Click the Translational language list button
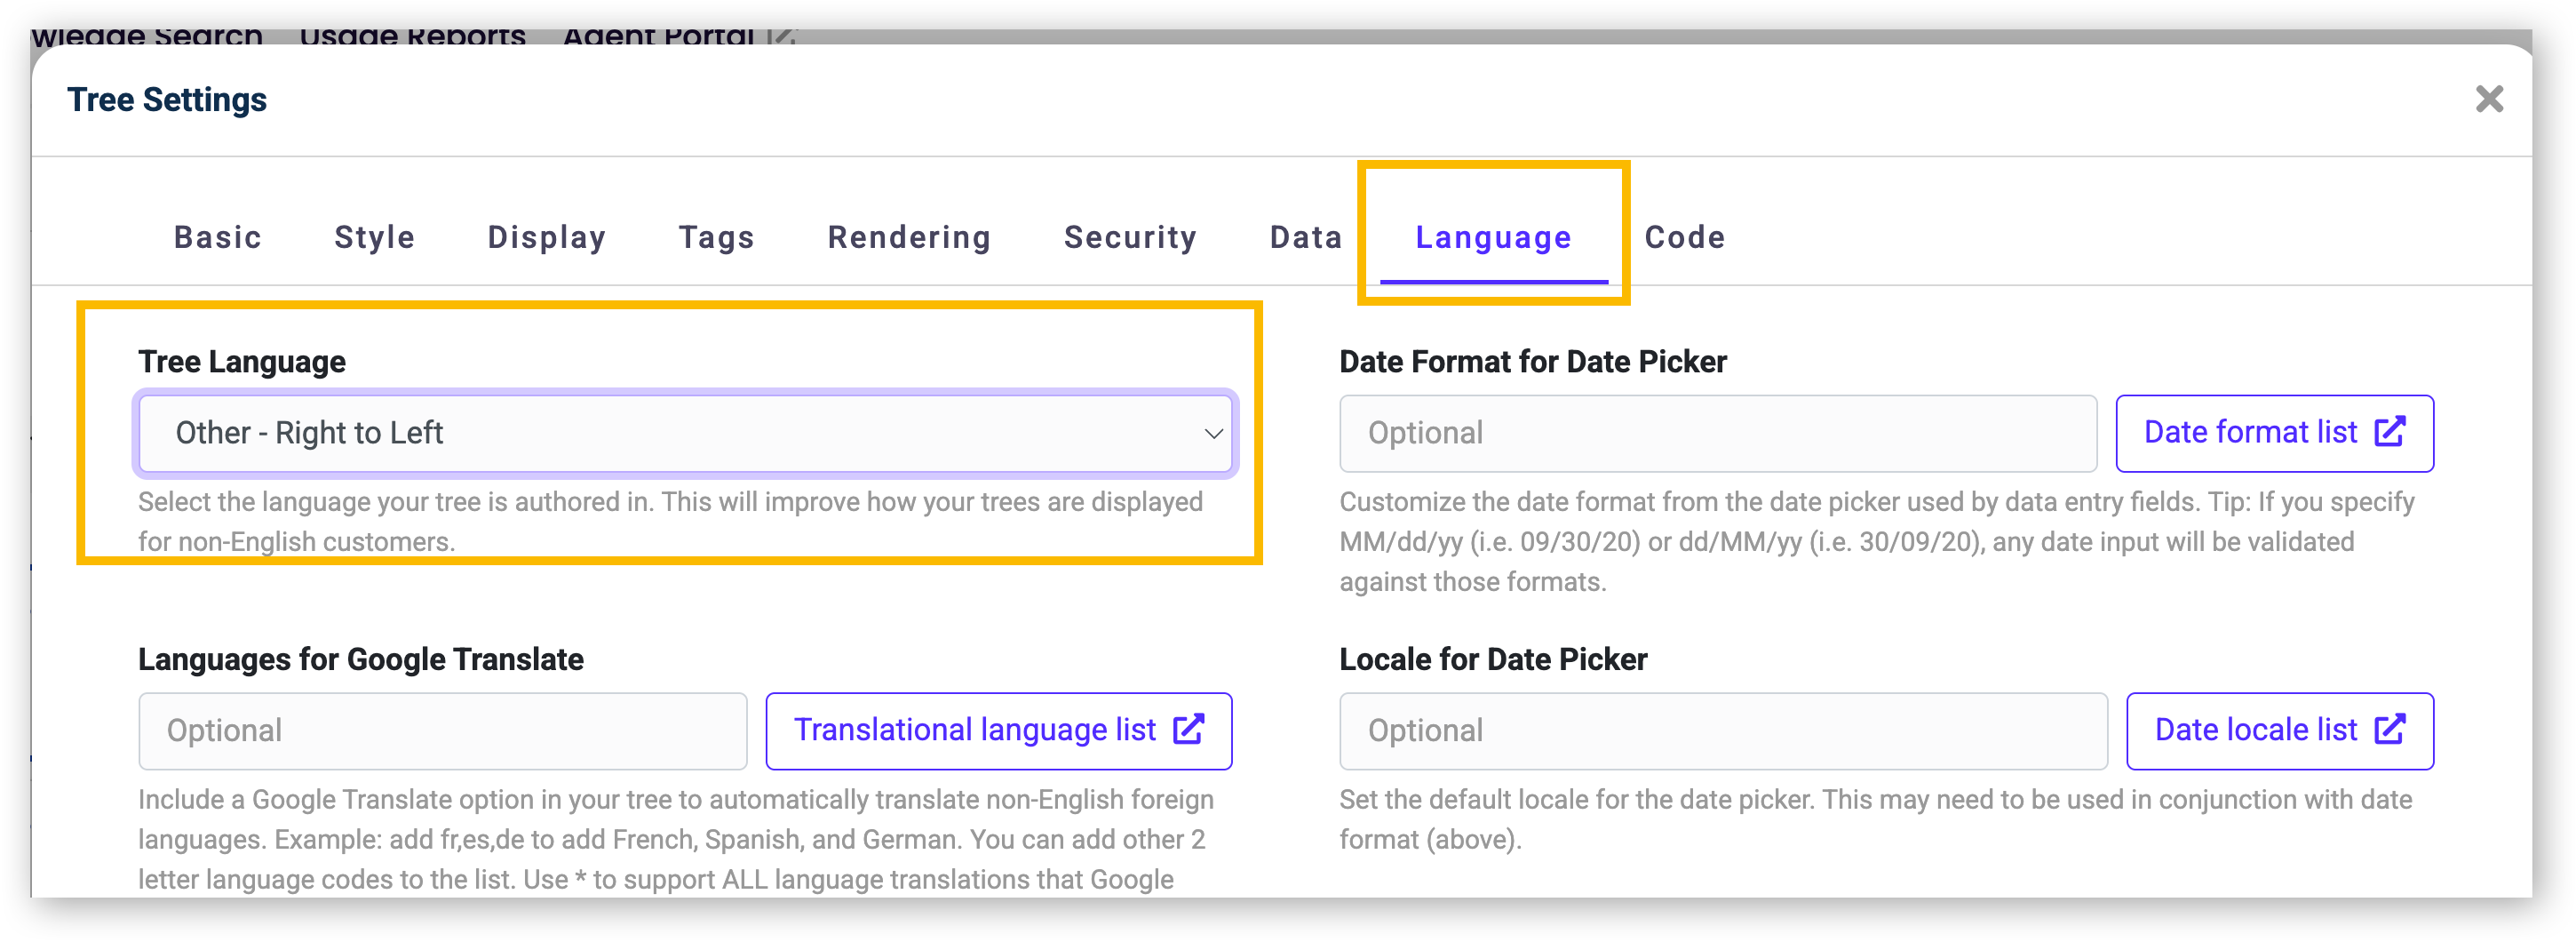 998,731
